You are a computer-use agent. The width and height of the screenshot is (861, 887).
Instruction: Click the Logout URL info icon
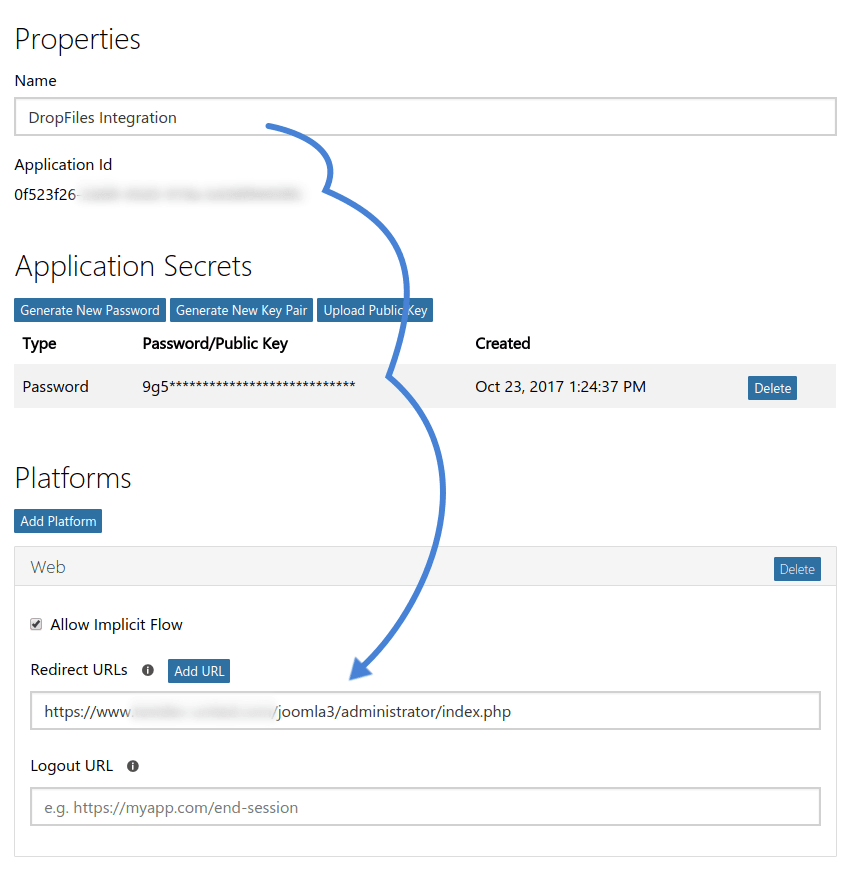click(133, 766)
